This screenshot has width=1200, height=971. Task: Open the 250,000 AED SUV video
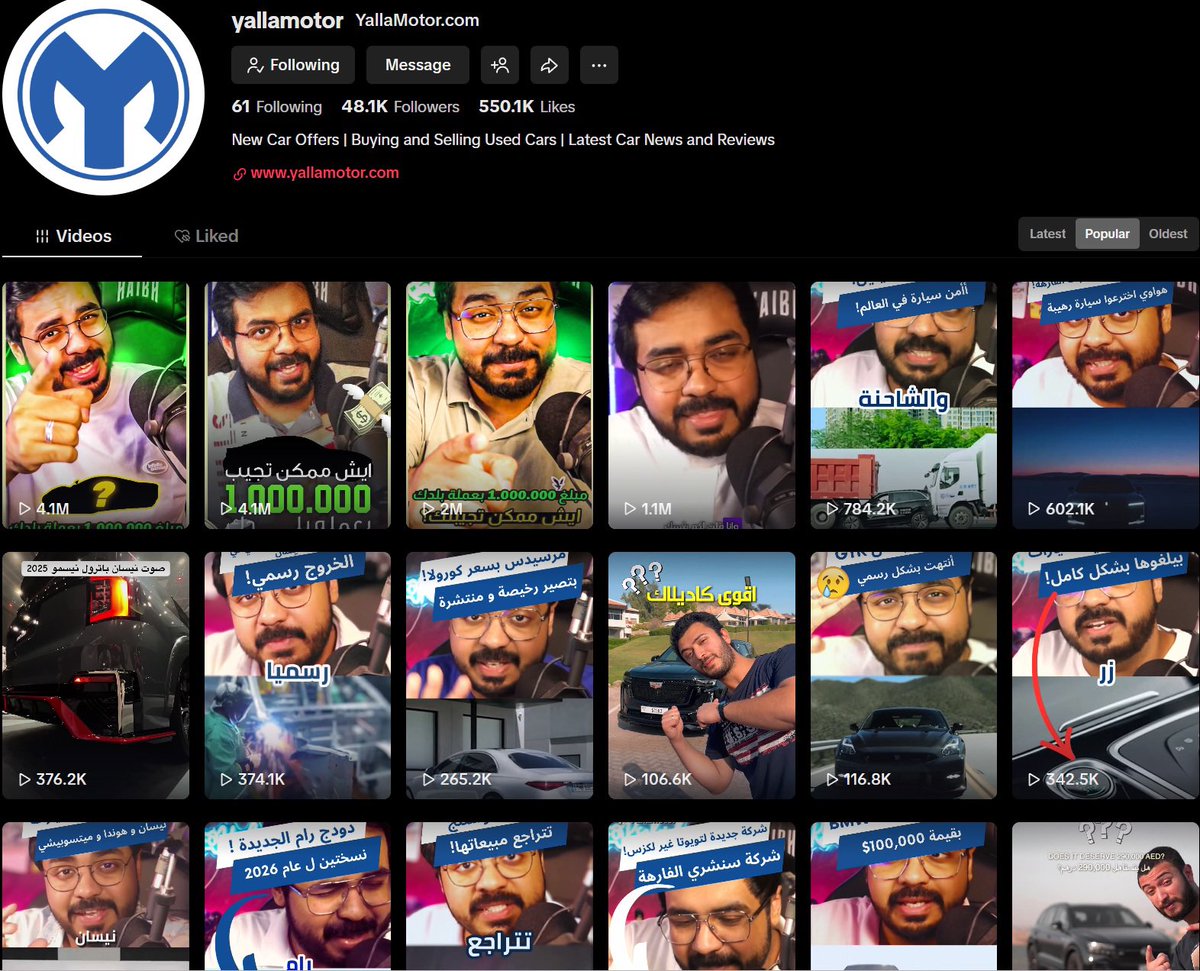(x=1105, y=896)
